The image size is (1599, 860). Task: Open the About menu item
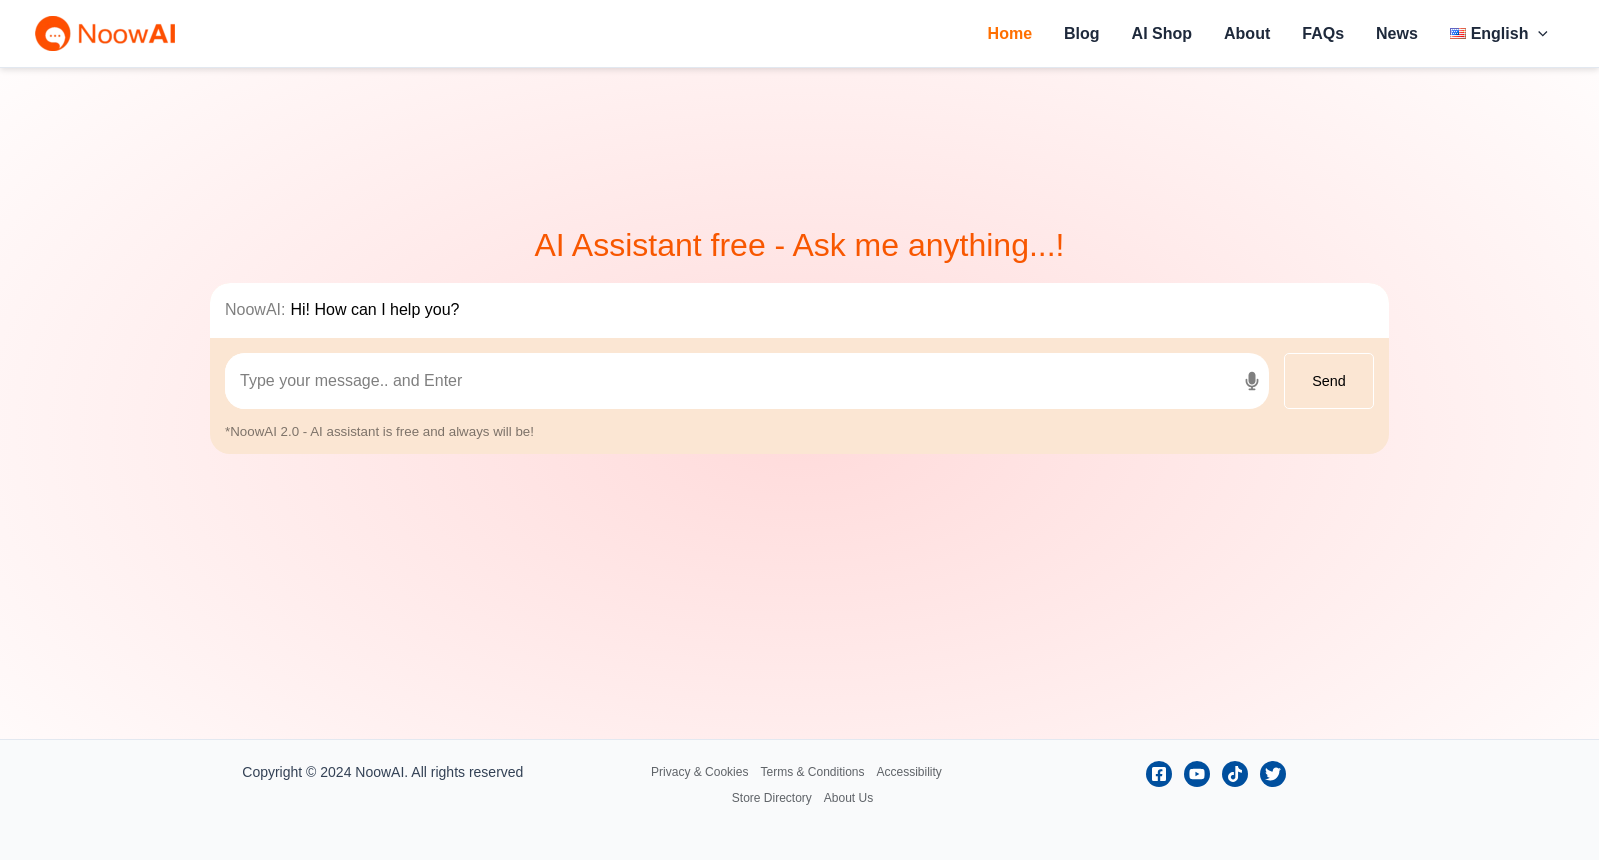[1247, 34]
